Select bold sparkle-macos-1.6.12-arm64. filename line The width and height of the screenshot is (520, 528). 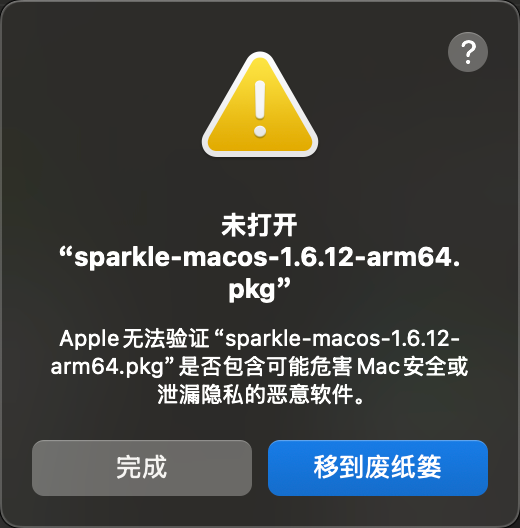click(x=260, y=257)
